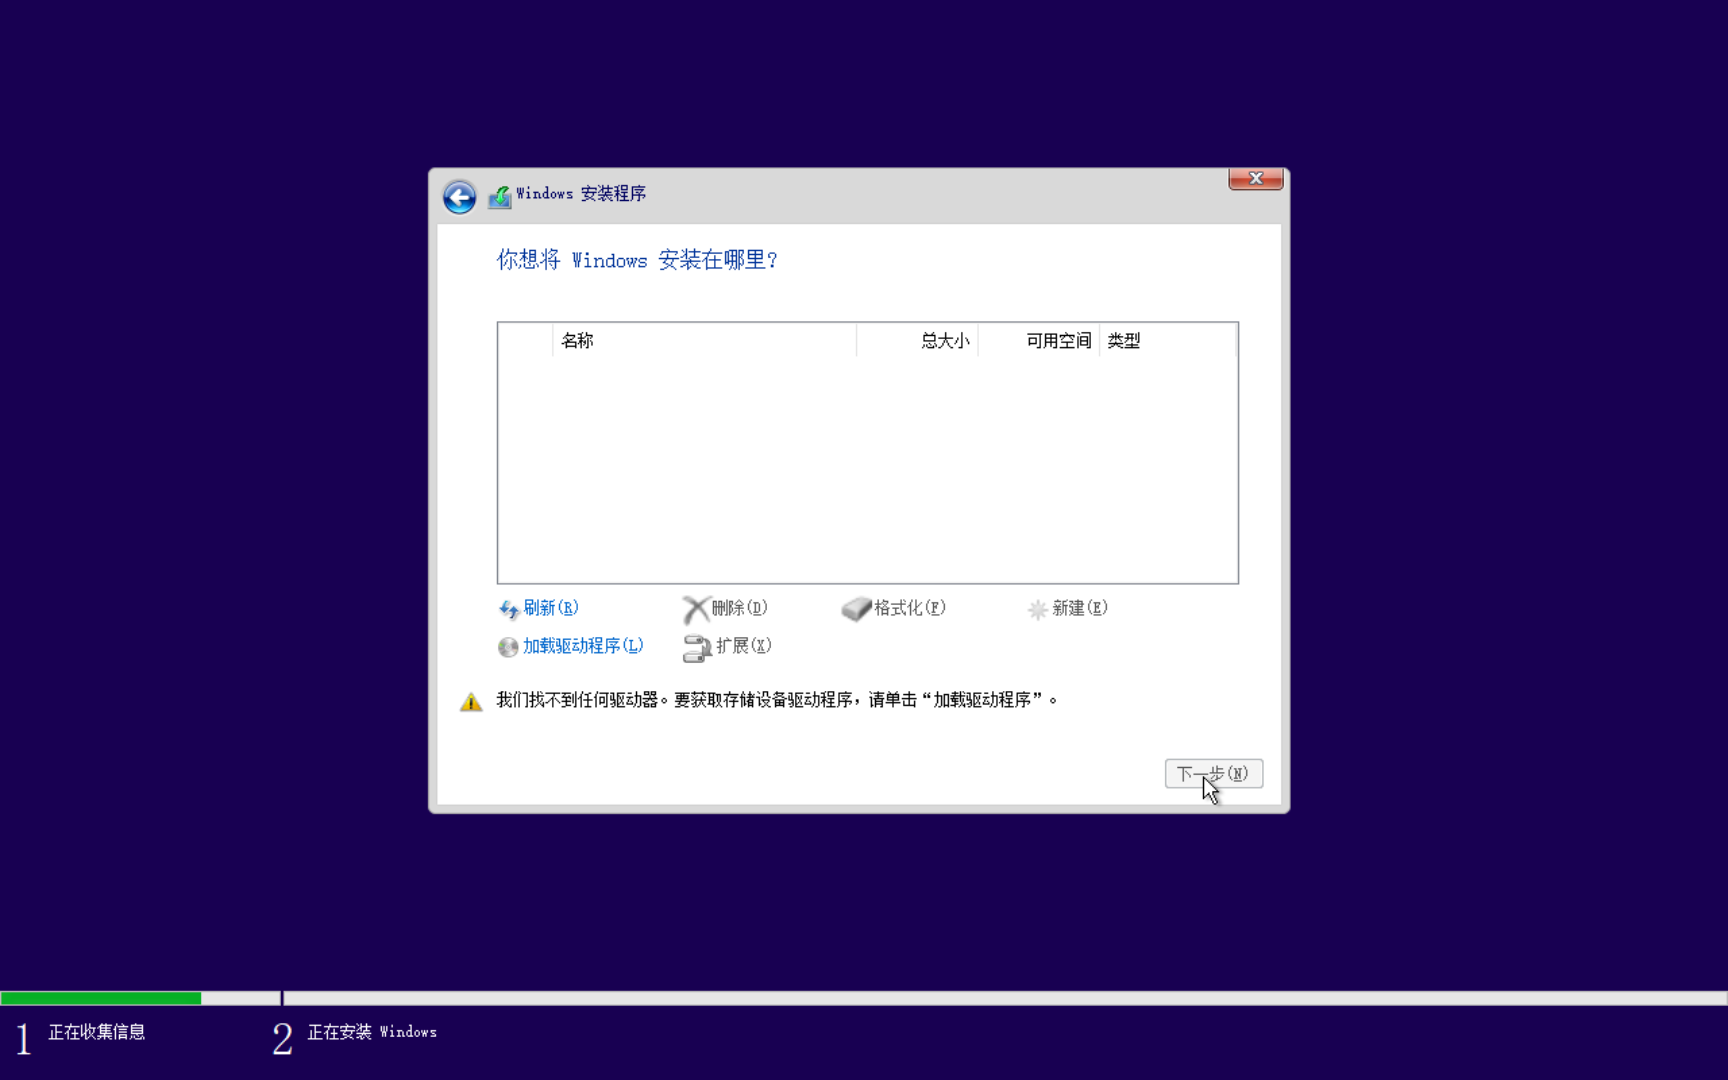Click the Format partition icon
Screen dimensions: 1728x1080
(857, 608)
